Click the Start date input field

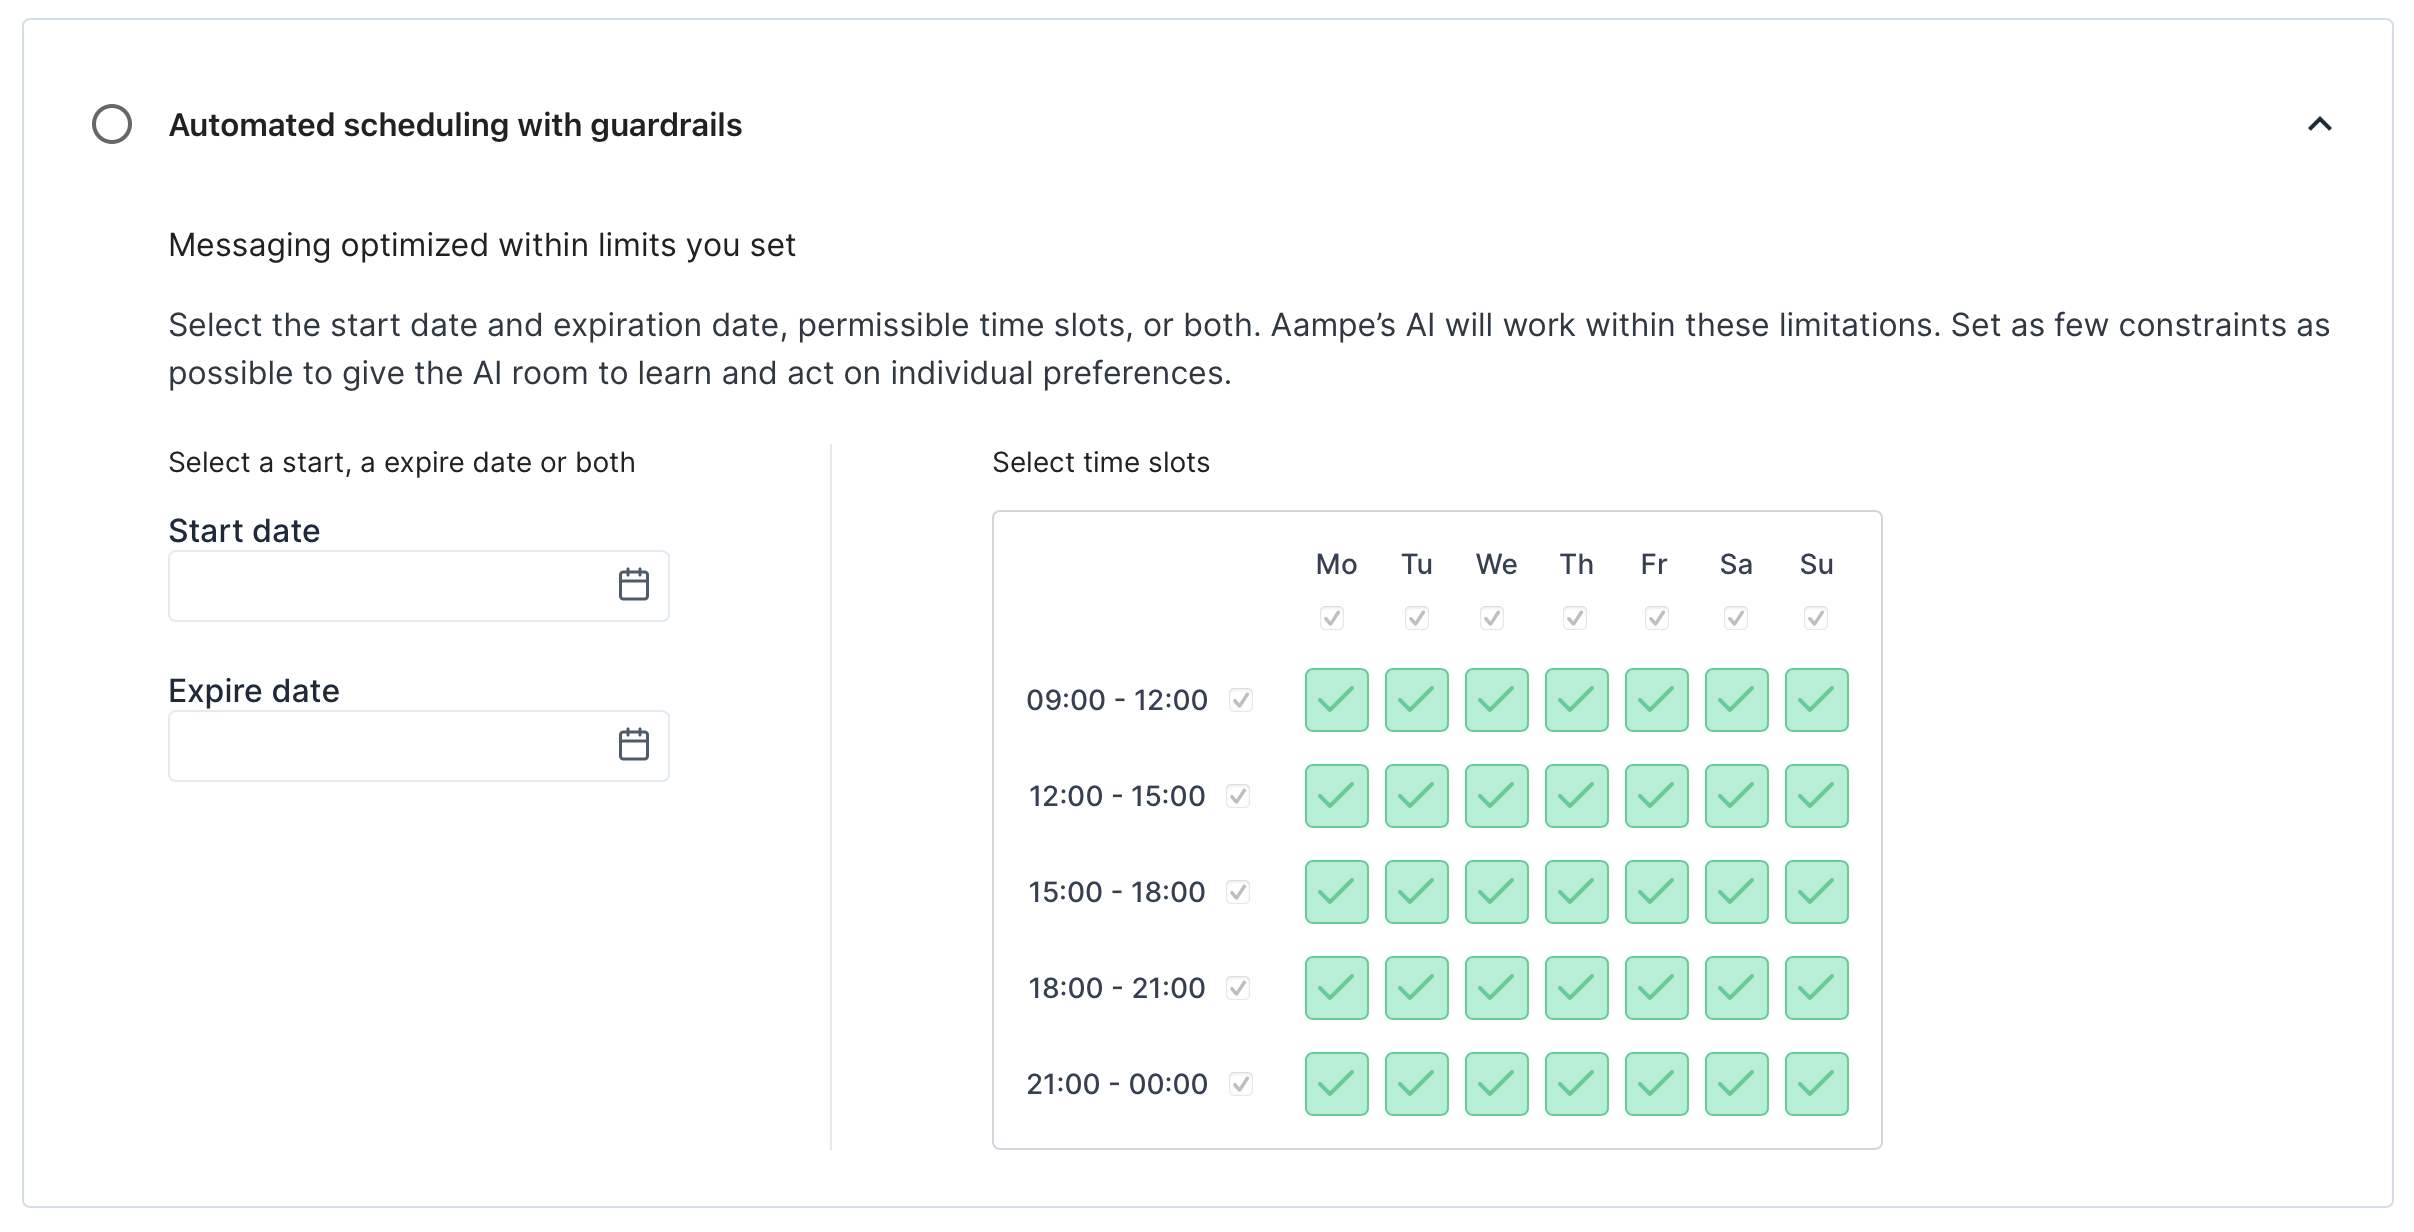click(418, 586)
